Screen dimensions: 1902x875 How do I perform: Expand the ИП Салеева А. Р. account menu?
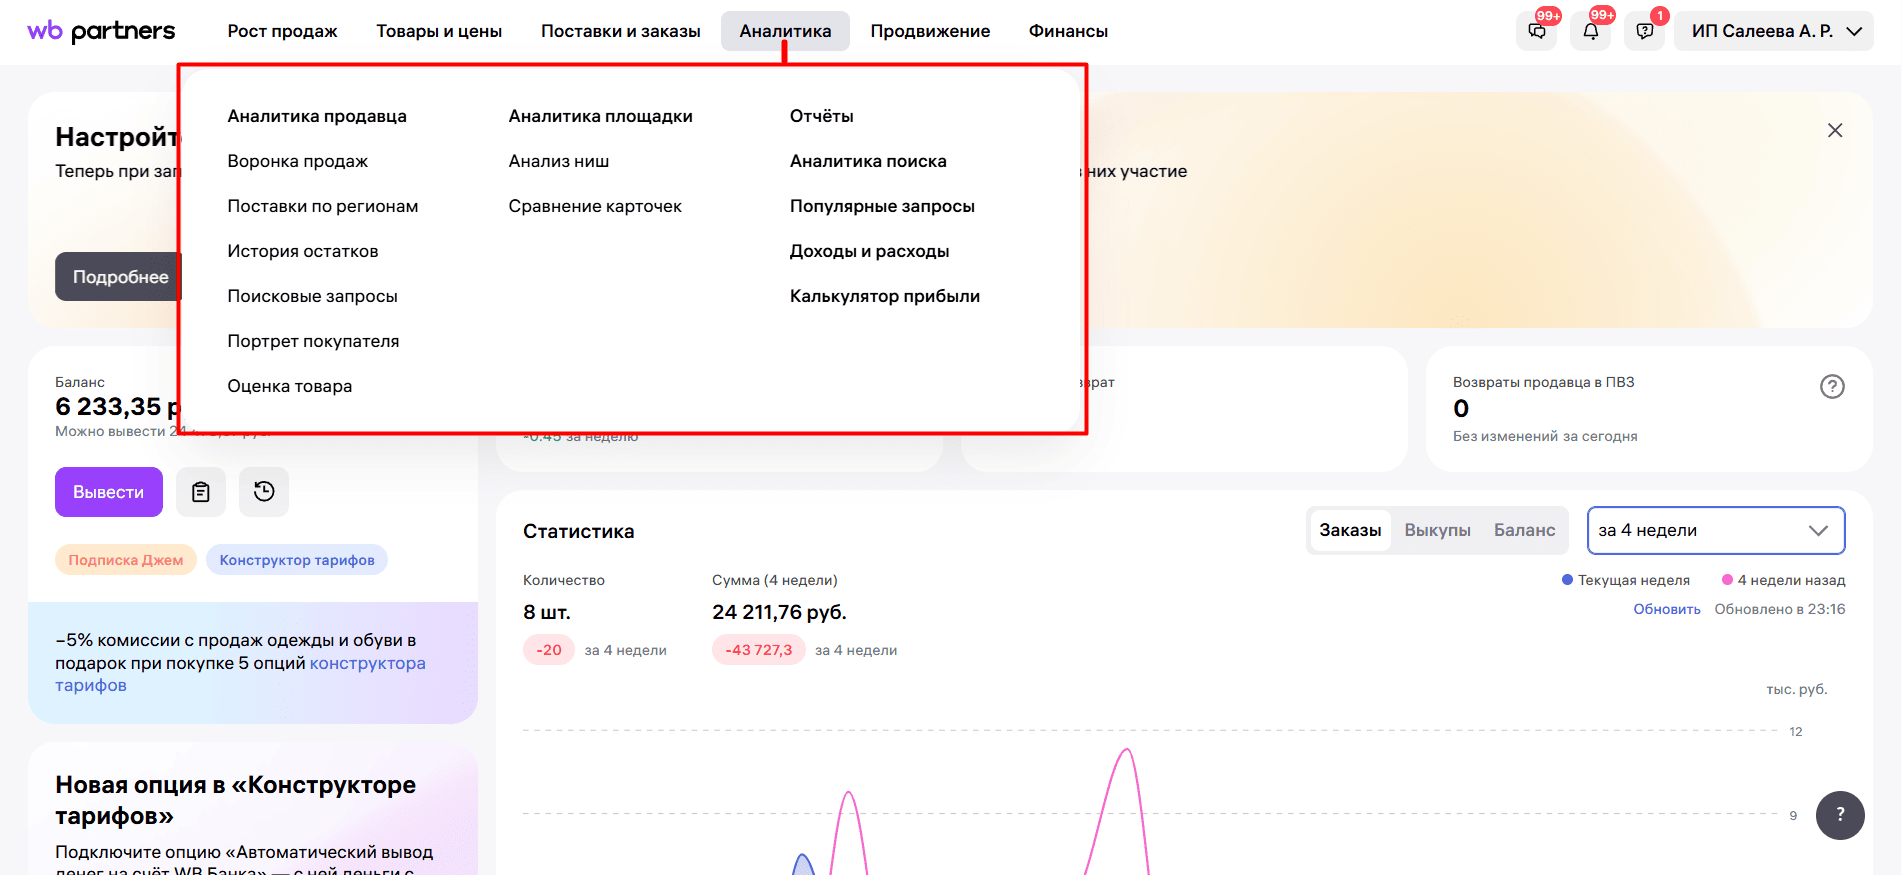[1774, 31]
